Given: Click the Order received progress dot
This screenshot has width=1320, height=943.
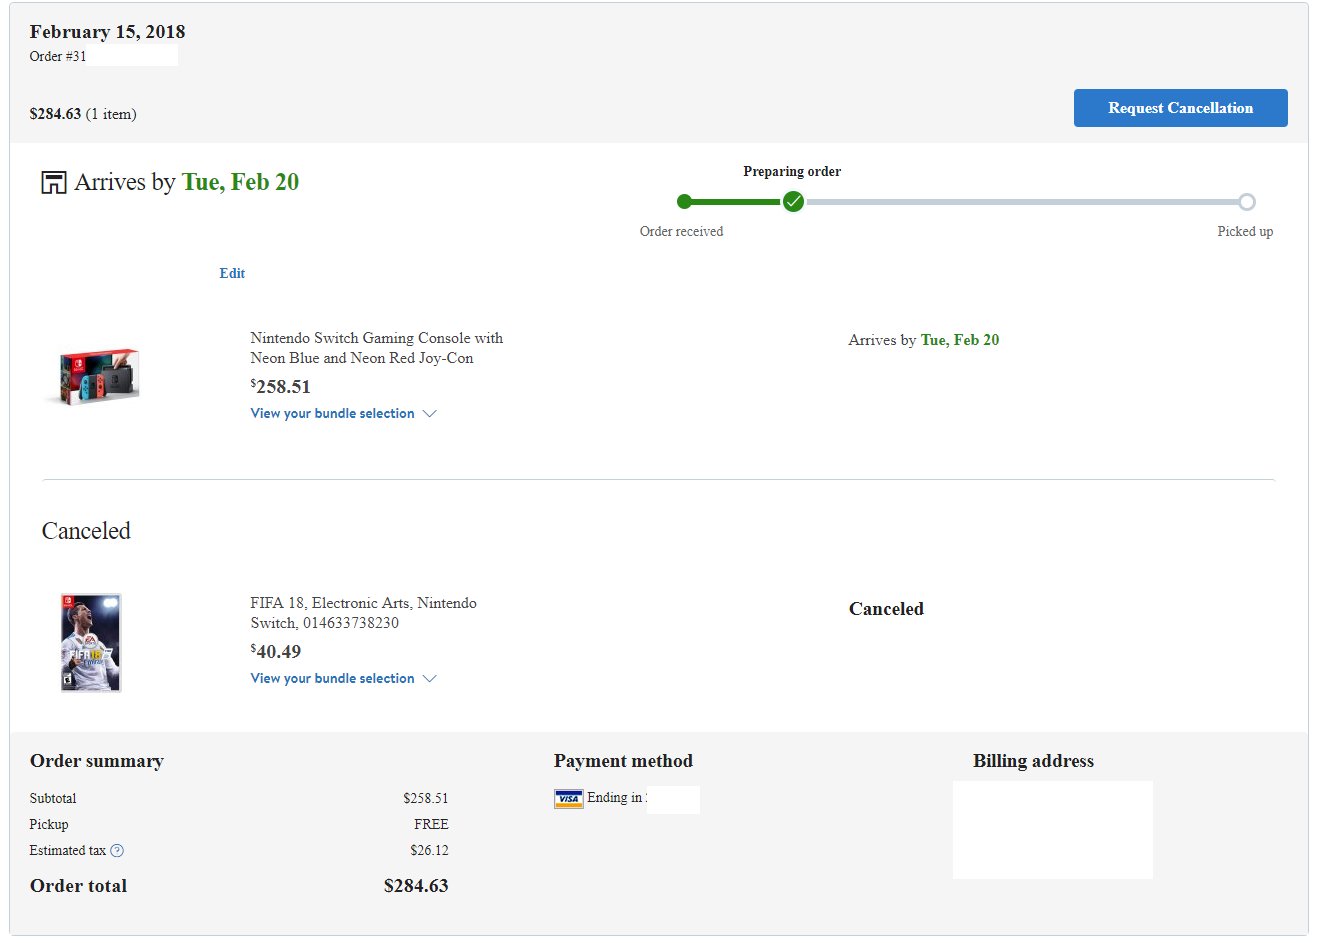Looking at the screenshot, I should tap(684, 202).
